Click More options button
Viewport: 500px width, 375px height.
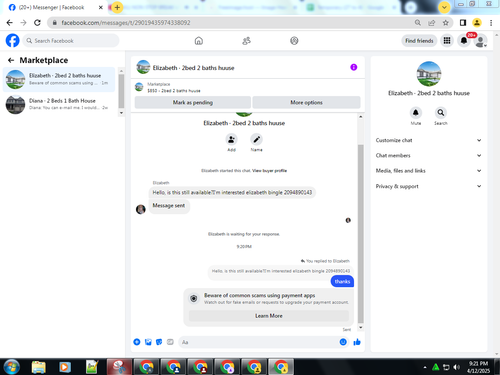[x=306, y=102]
